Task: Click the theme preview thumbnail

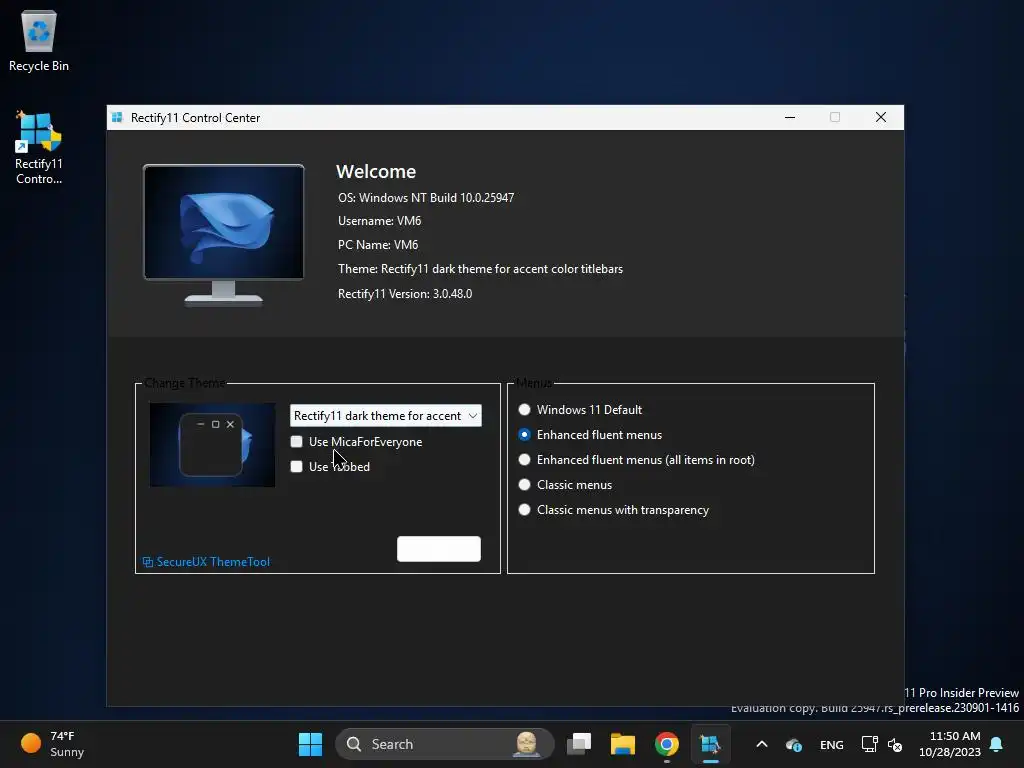Action: [x=212, y=445]
